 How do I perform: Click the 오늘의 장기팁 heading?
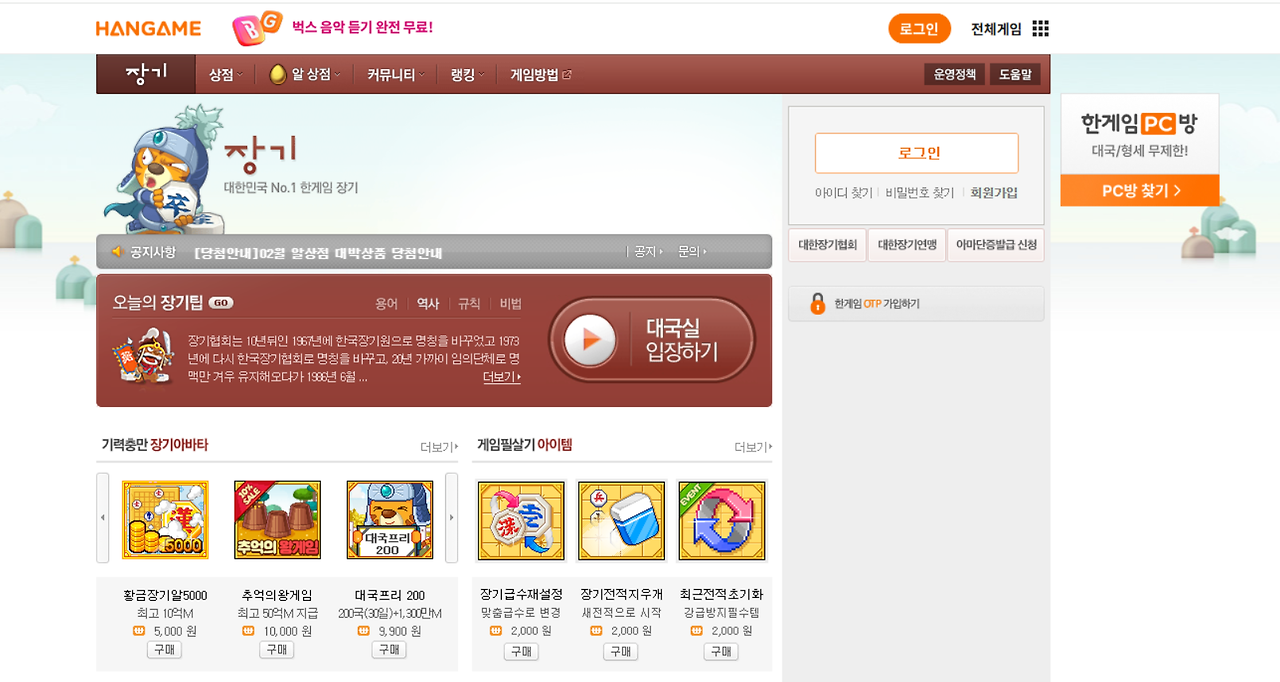tap(160, 303)
